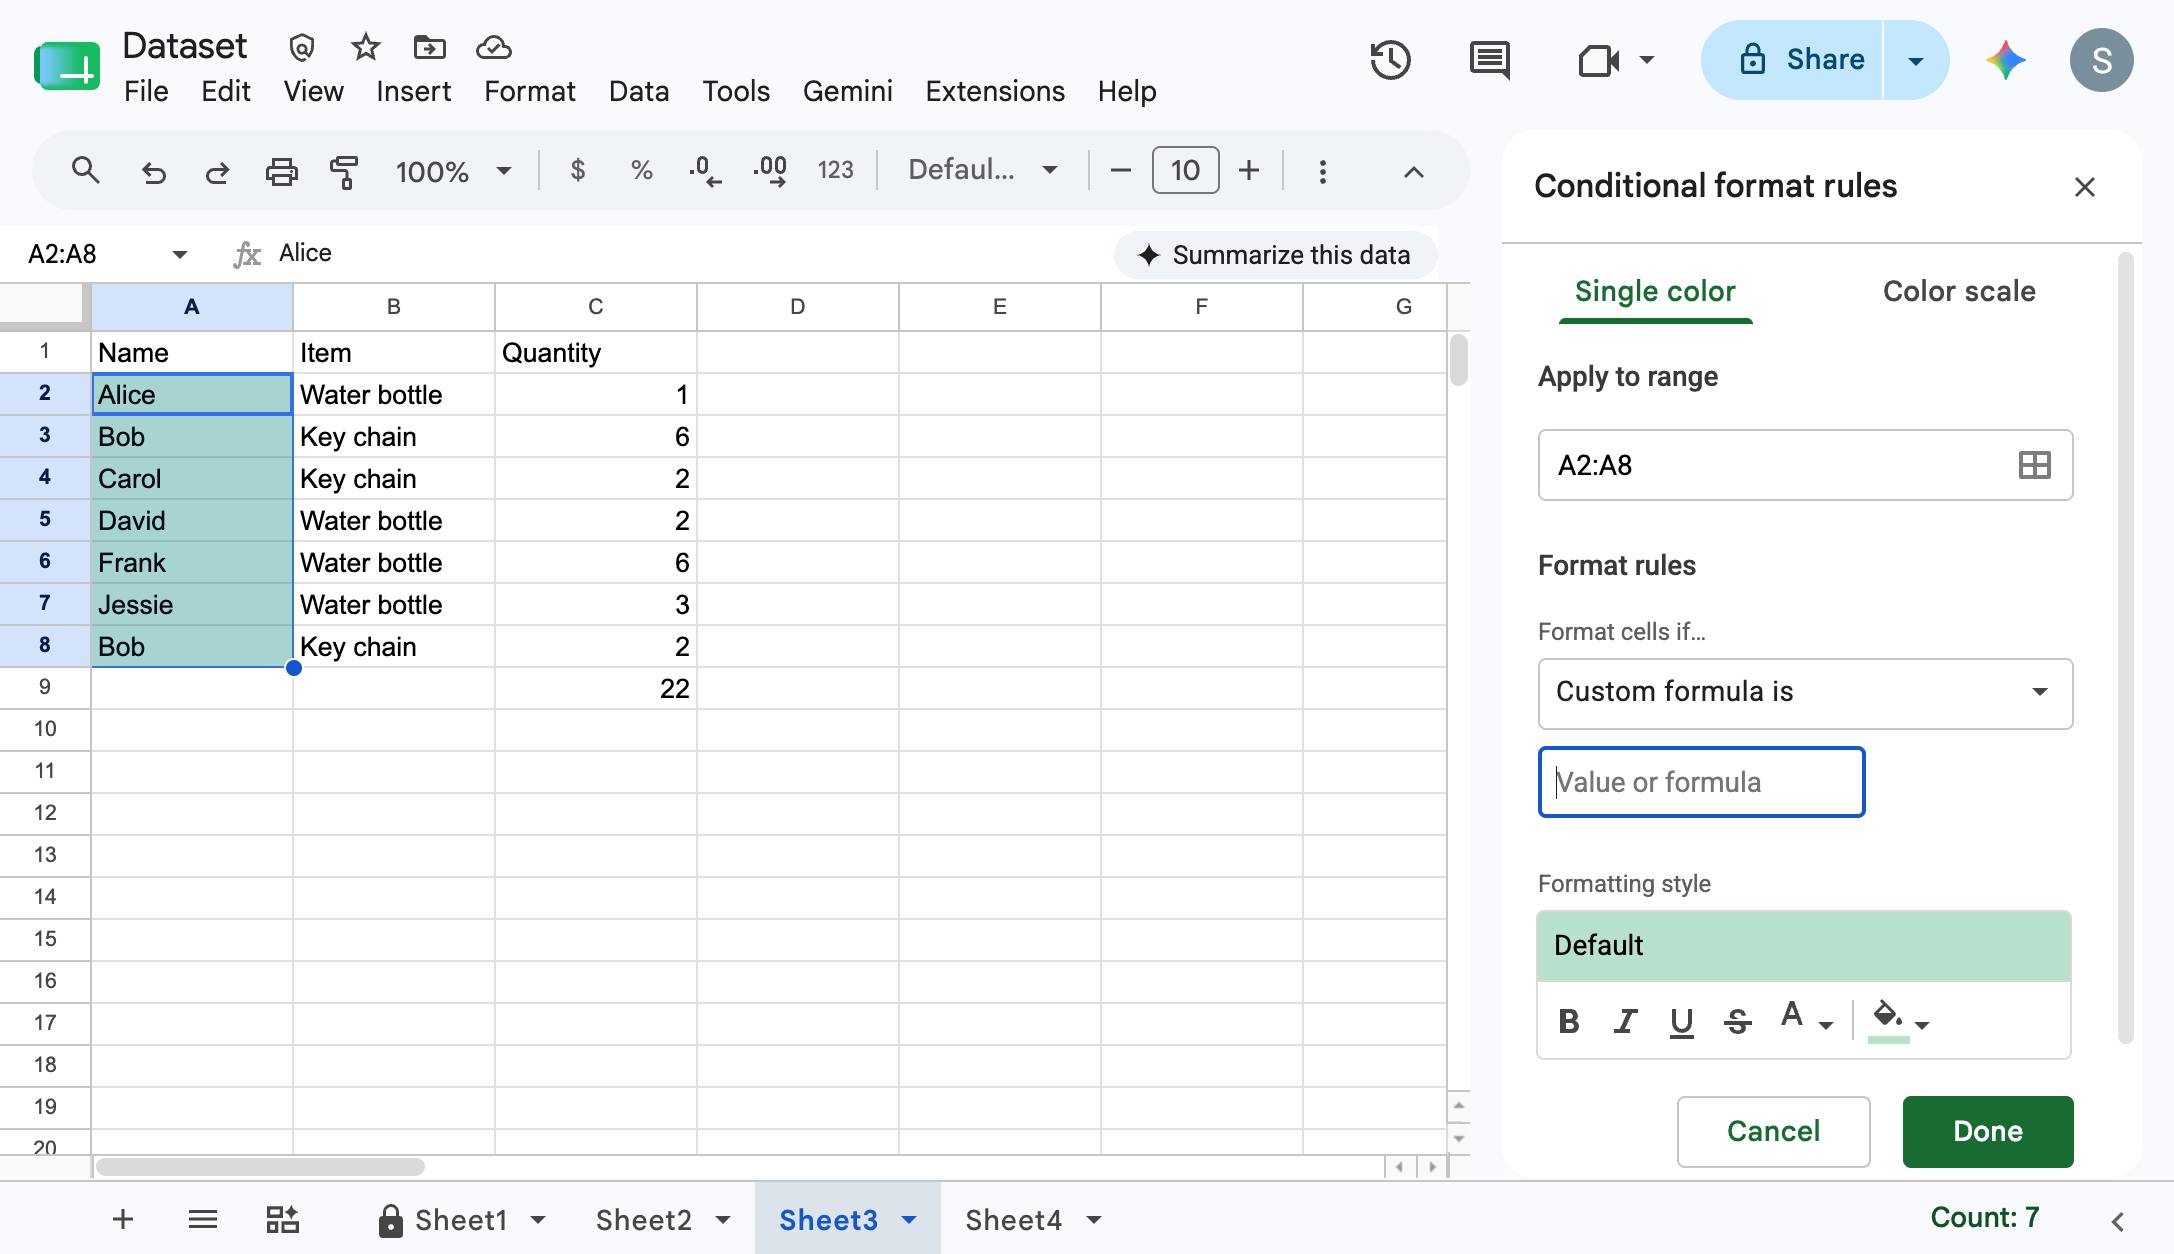Click the Cancel button
The height and width of the screenshot is (1254, 2174).
pyautogui.click(x=1773, y=1132)
